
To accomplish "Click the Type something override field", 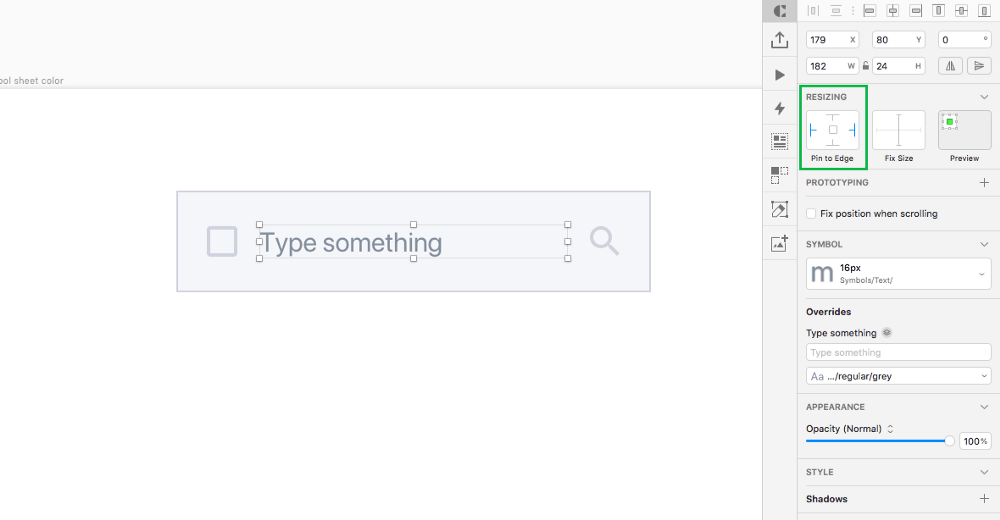I will 899,352.
